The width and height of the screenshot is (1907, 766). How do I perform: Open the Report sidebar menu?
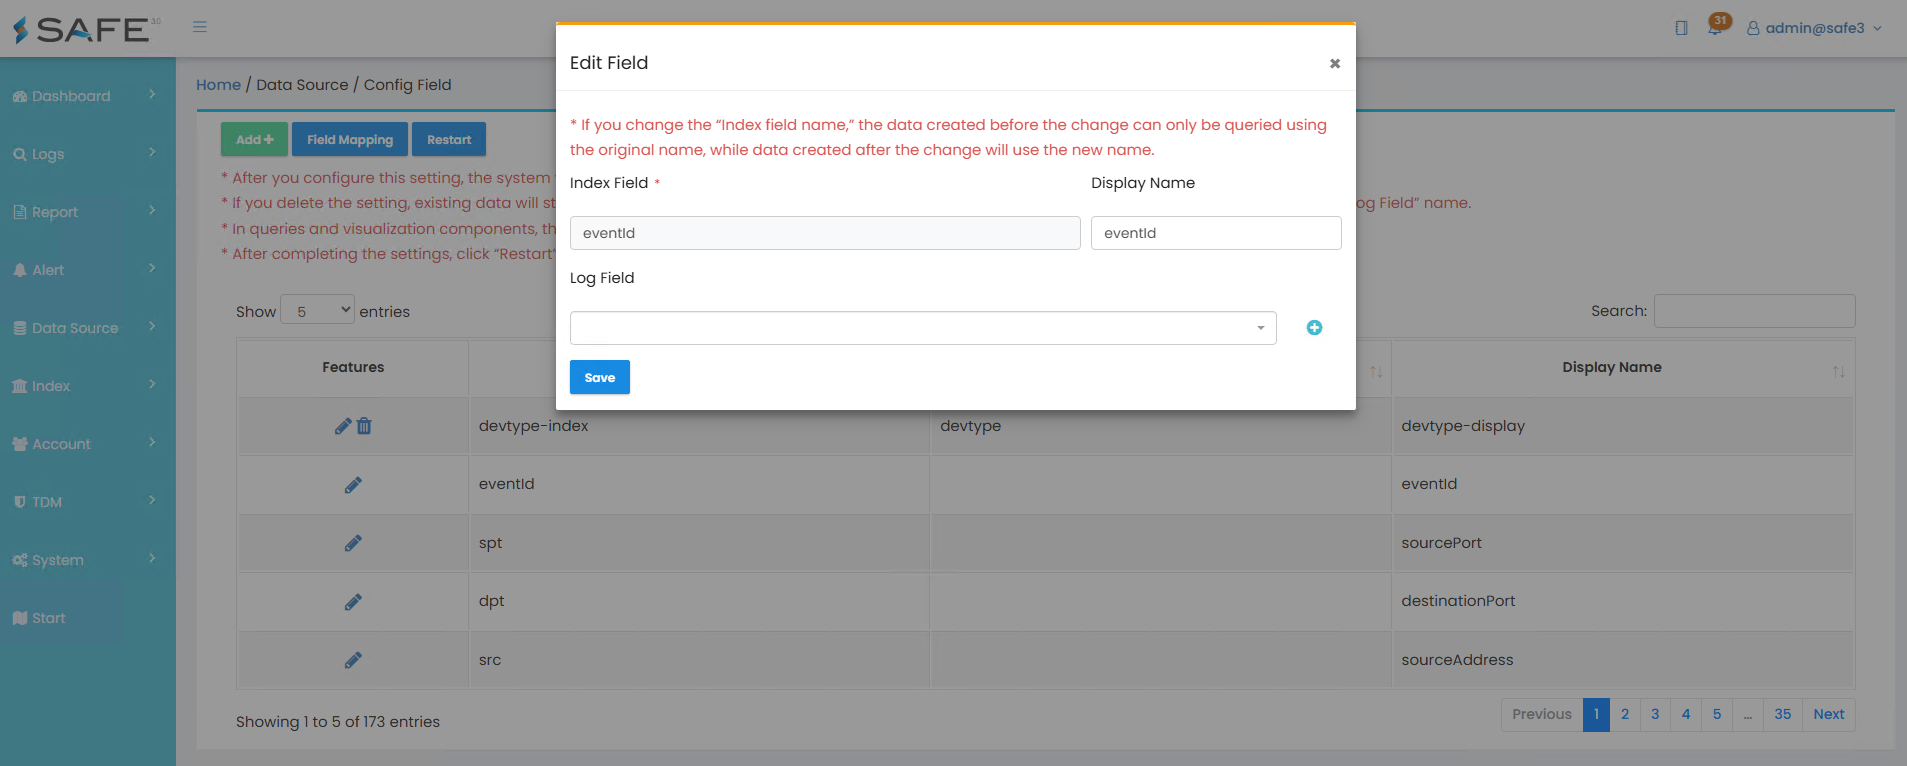(87, 212)
